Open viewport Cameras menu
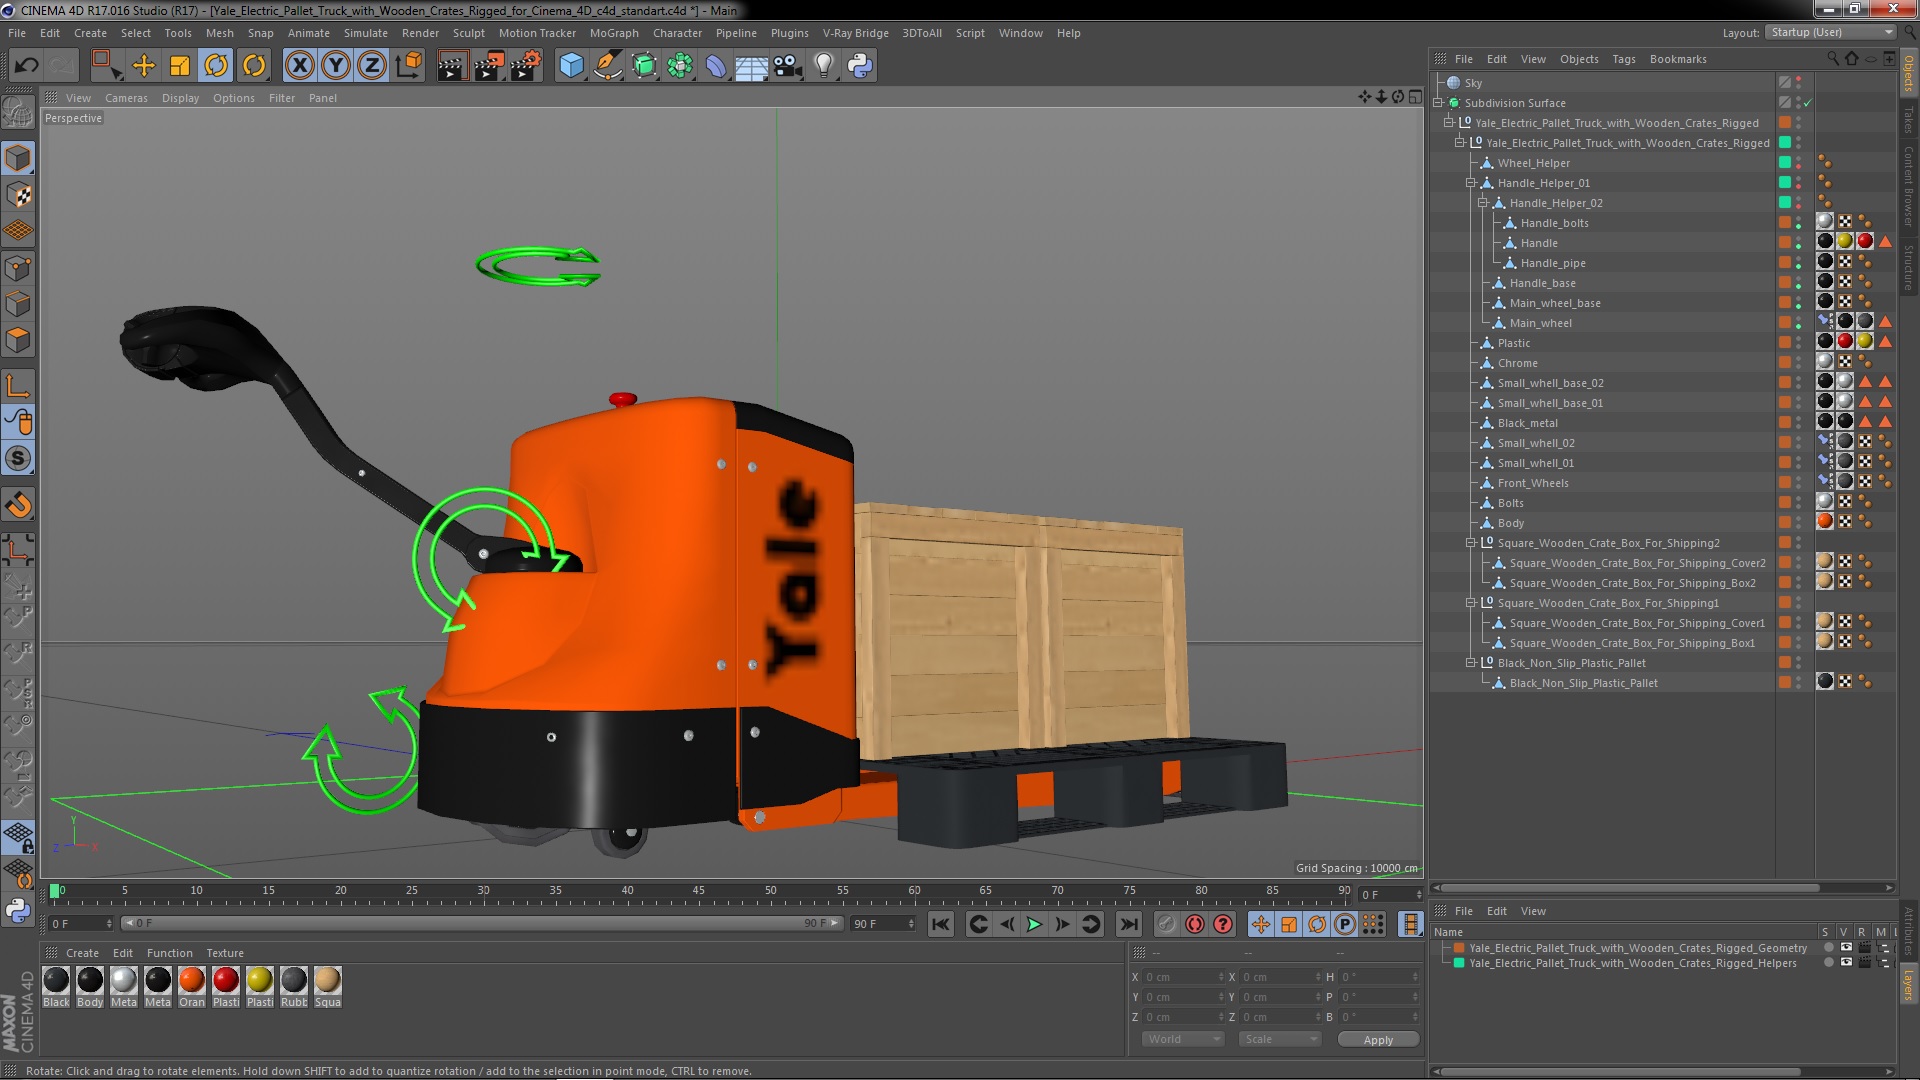The image size is (1920, 1080). 126,98
